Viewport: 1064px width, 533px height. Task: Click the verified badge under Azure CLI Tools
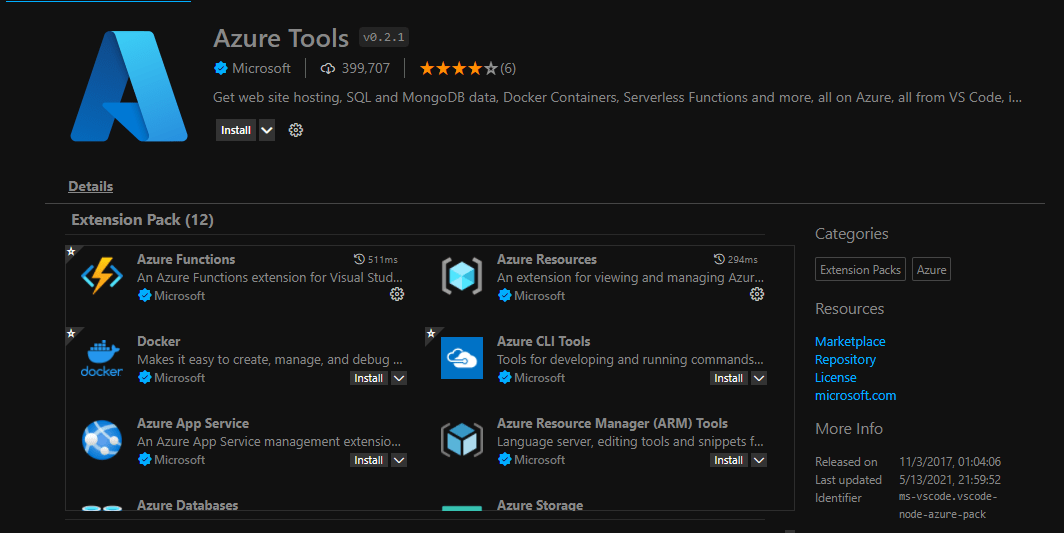pyautogui.click(x=504, y=378)
